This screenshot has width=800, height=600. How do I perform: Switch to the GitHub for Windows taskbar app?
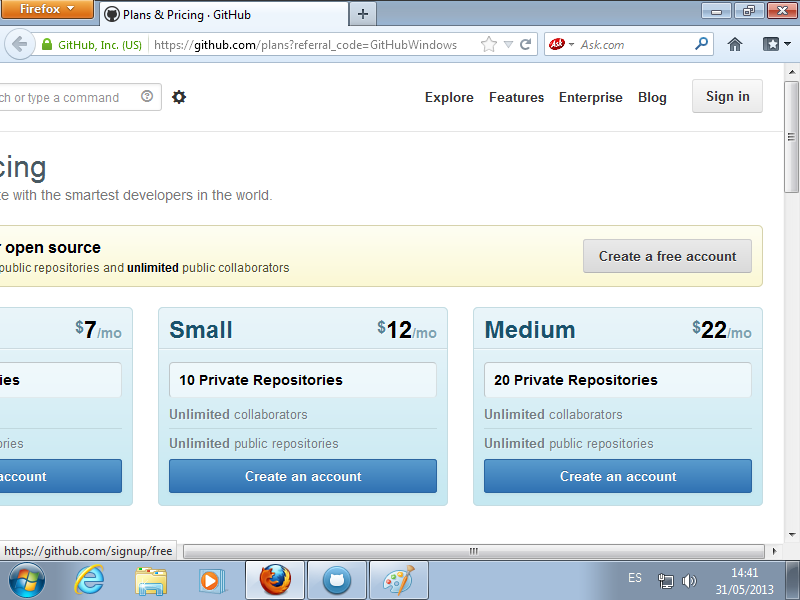click(x=337, y=580)
